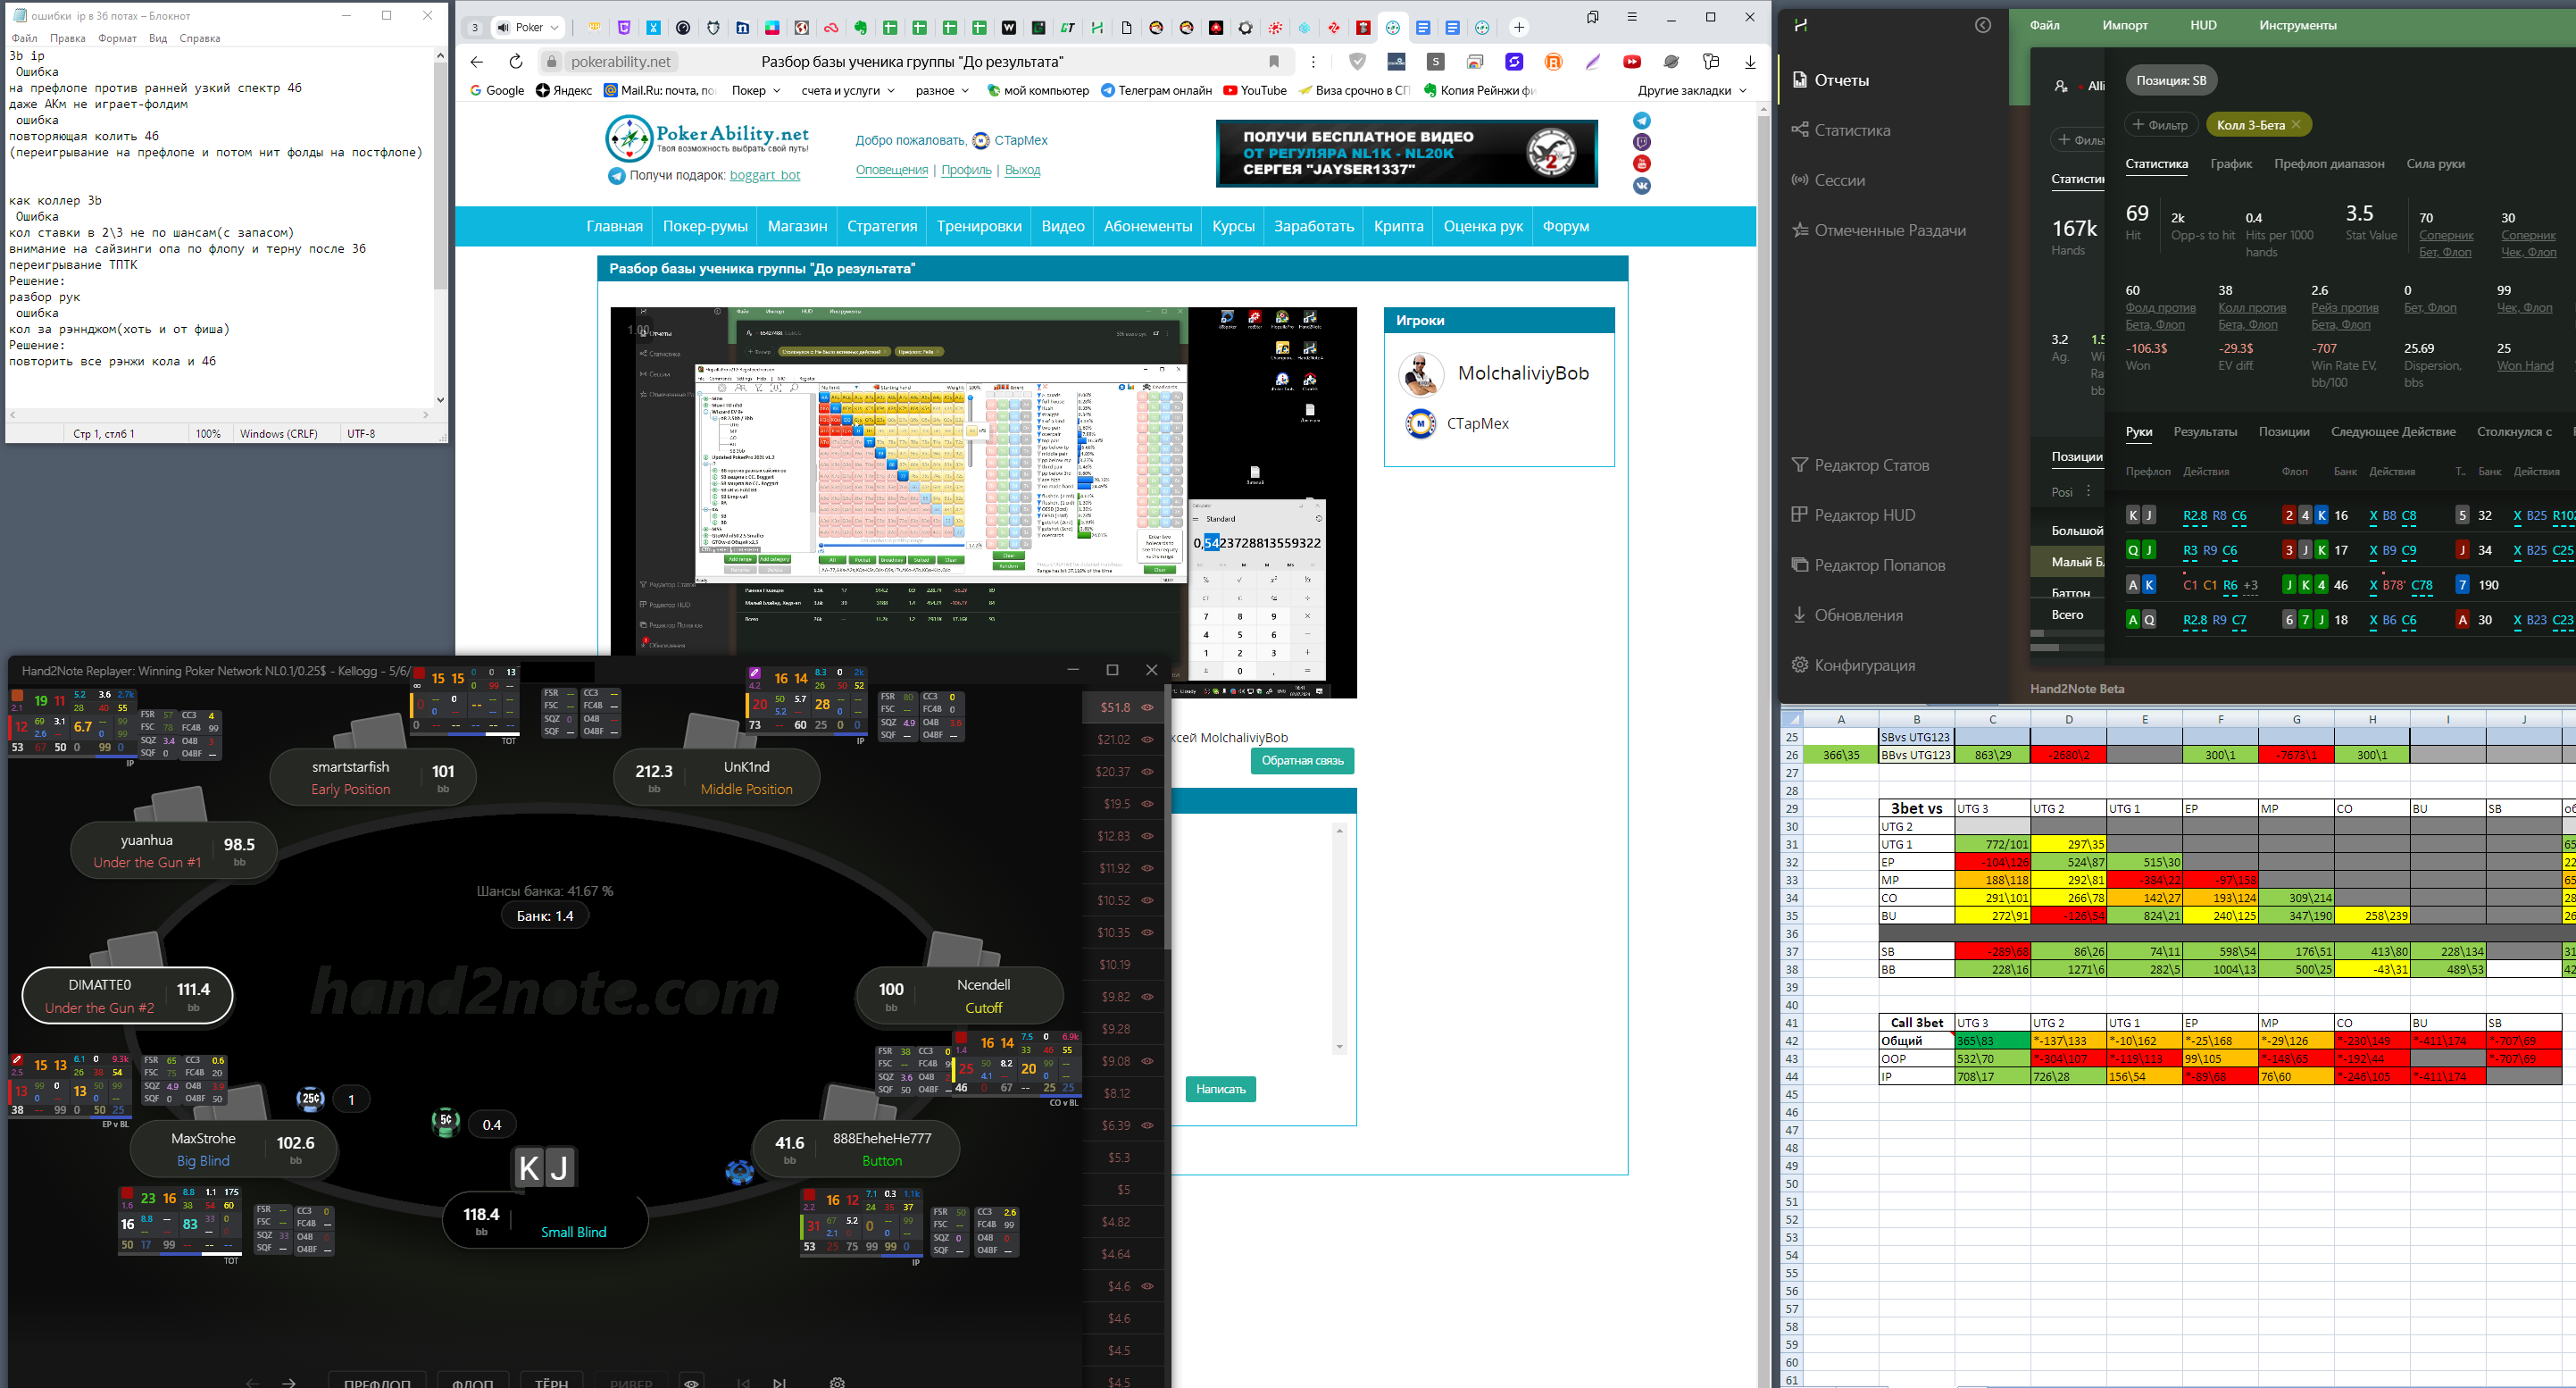This screenshot has width=2576, height=1388.
Task: Open replayer settings gear icon
Action: click(838, 1382)
